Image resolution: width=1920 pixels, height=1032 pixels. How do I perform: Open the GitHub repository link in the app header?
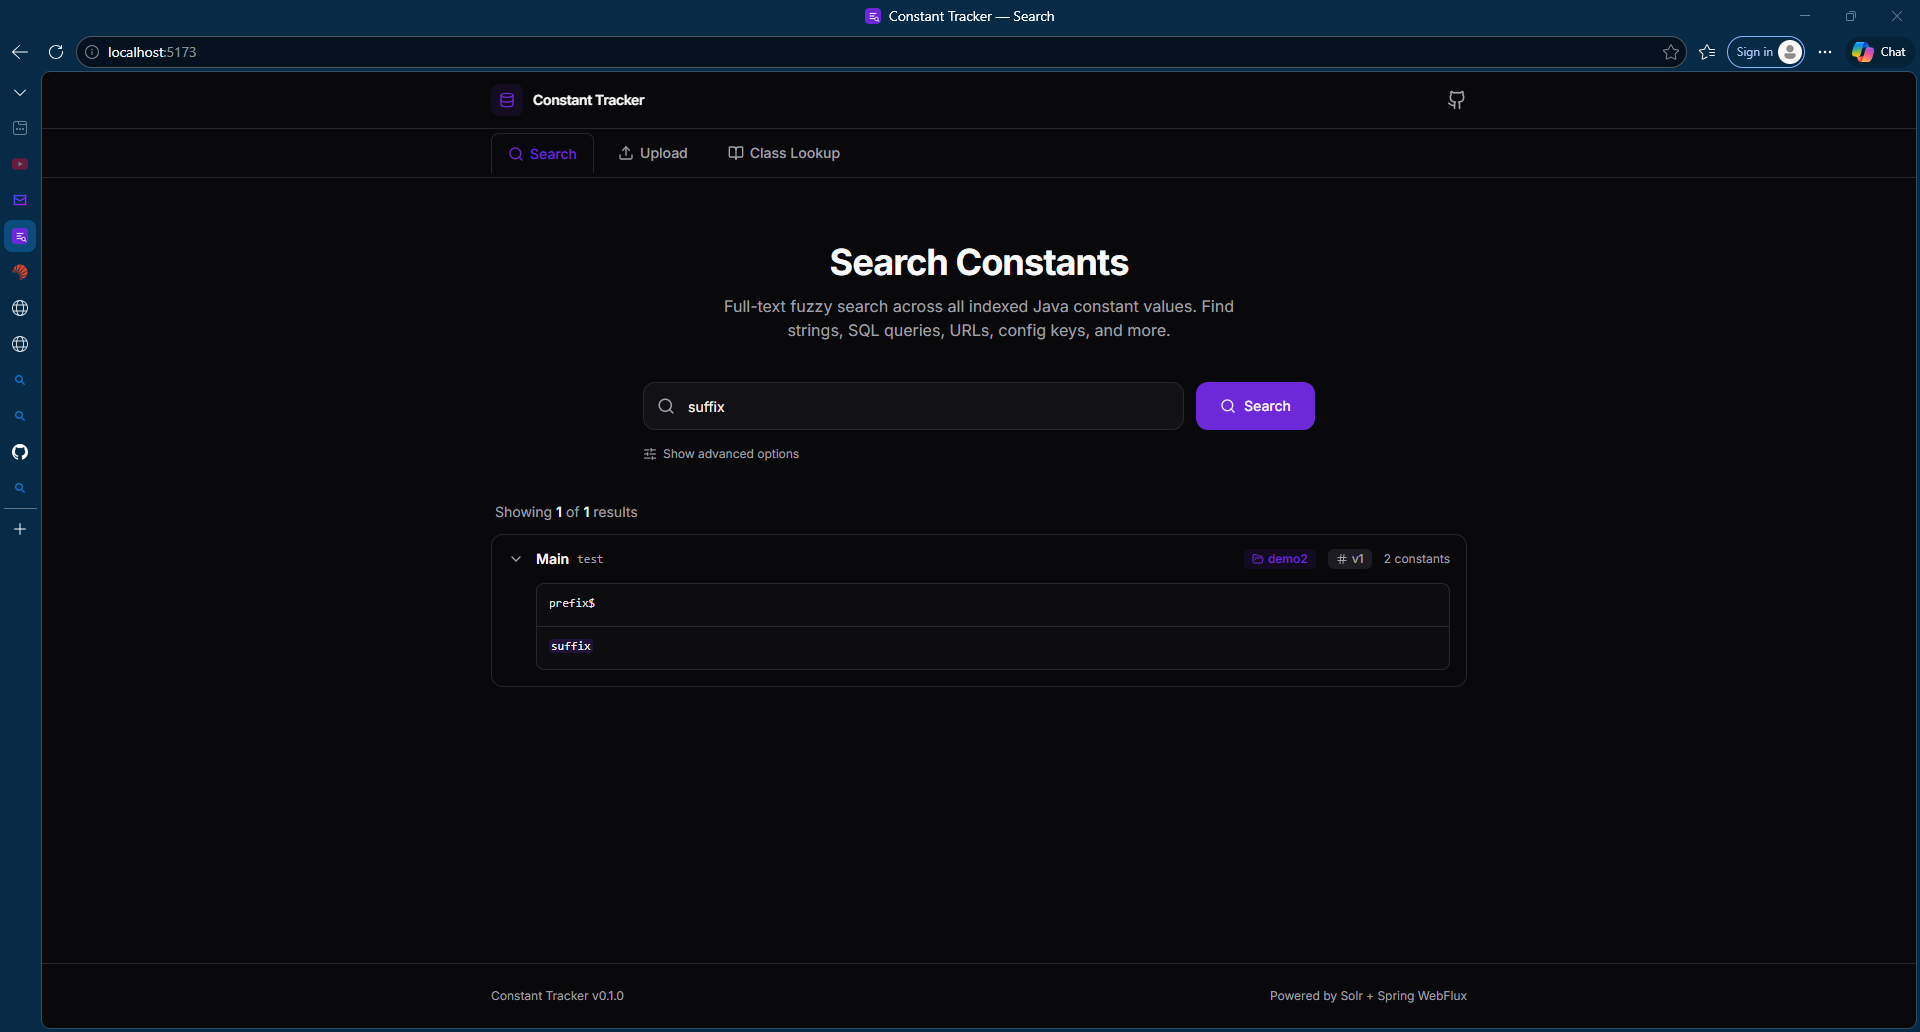click(1455, 100)
